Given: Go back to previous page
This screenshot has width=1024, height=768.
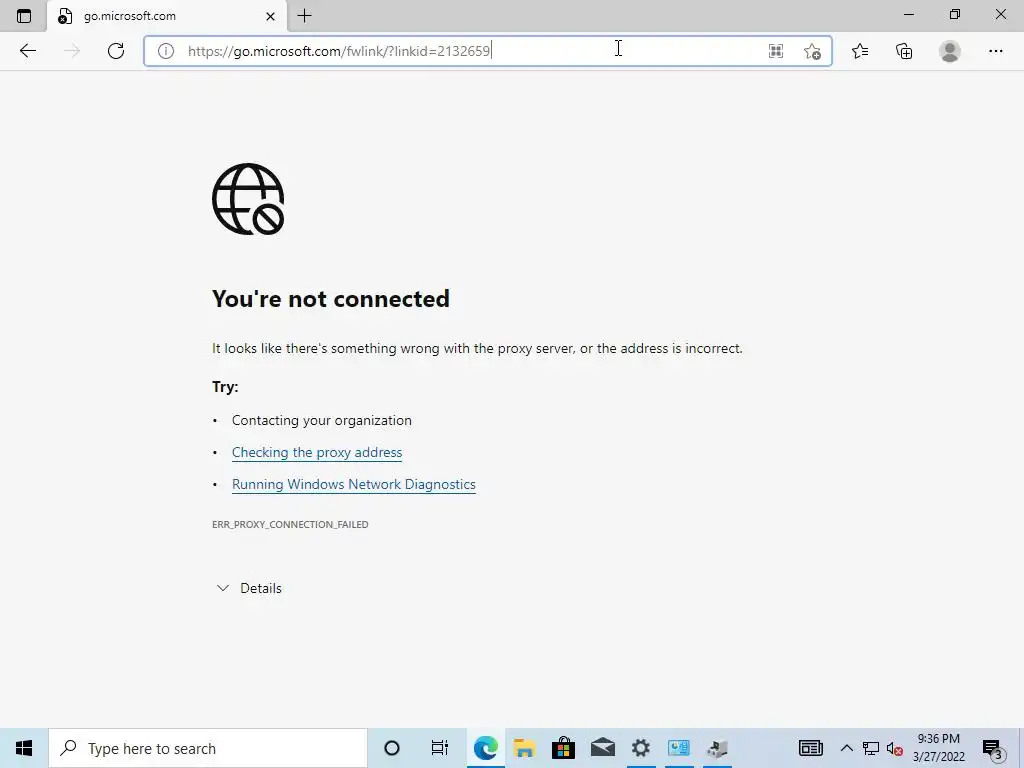Looking at the screenshot, I should [27, 51].
